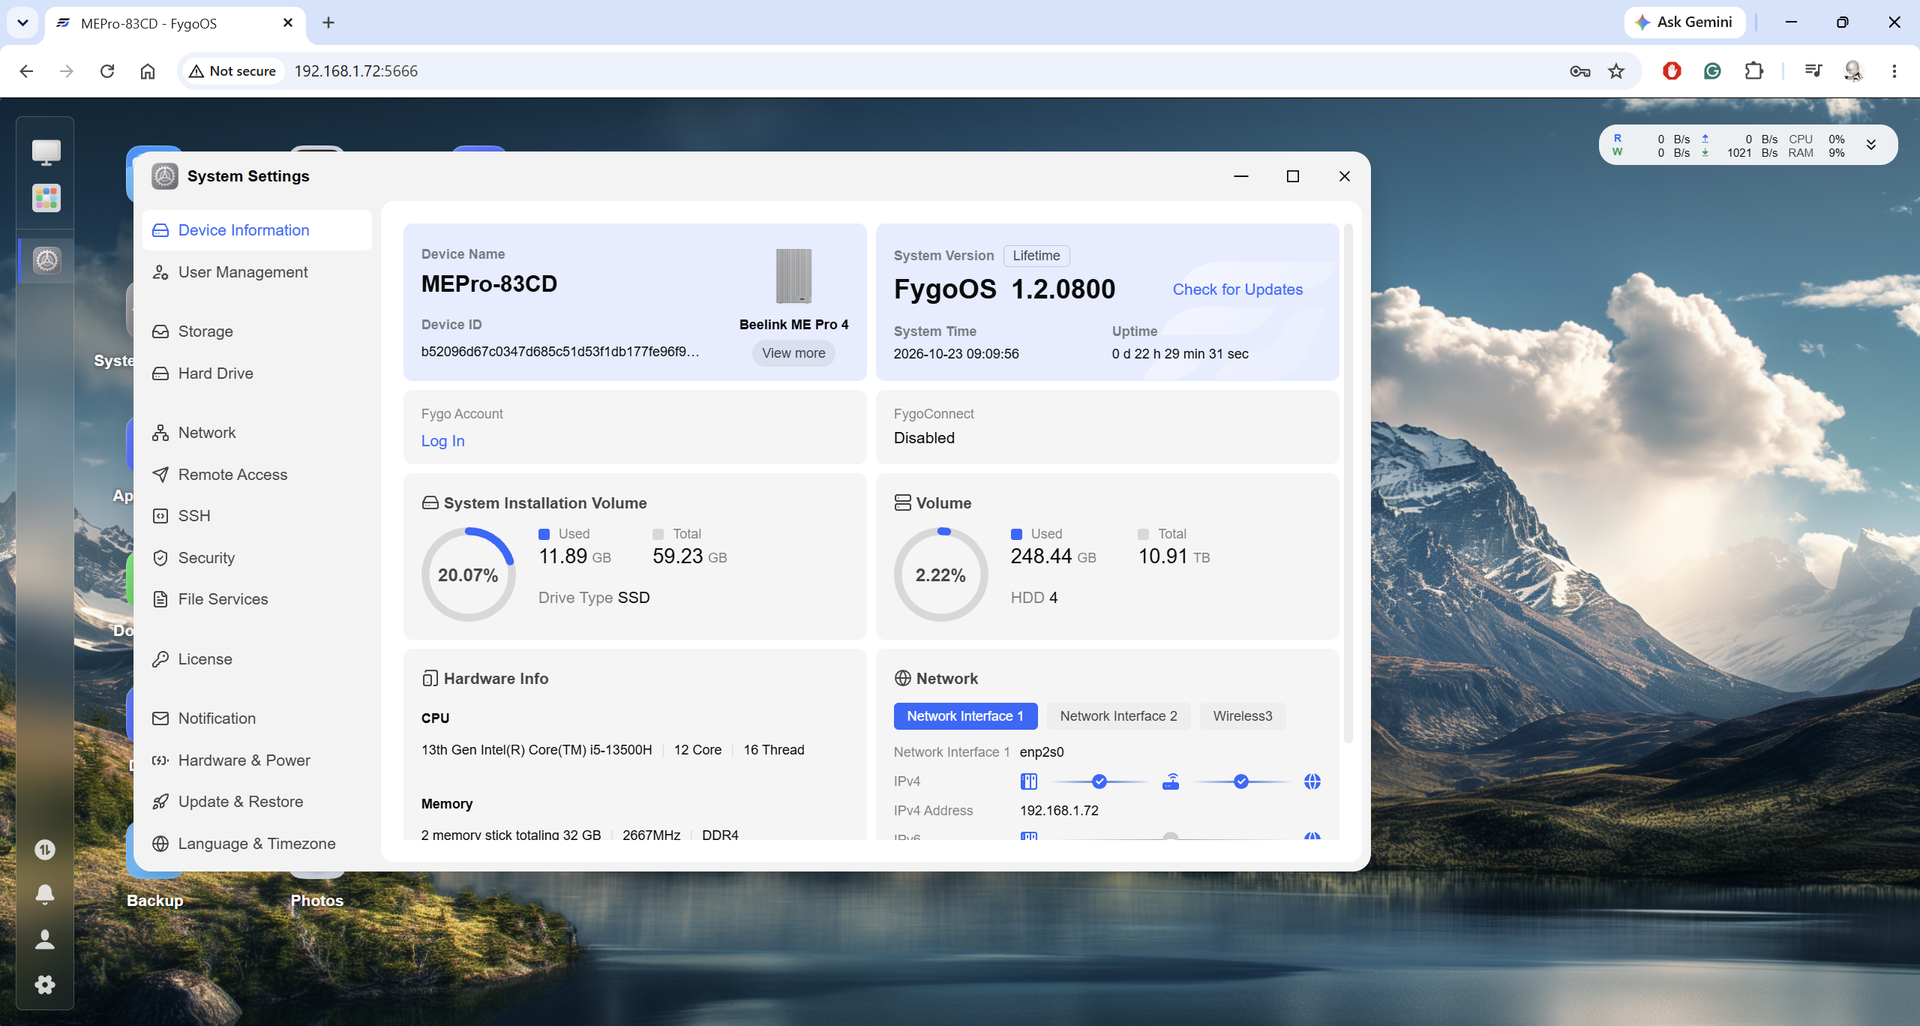Open the desktop monitor icon in dock
1920x1026 pixels.
coord(46,152)
